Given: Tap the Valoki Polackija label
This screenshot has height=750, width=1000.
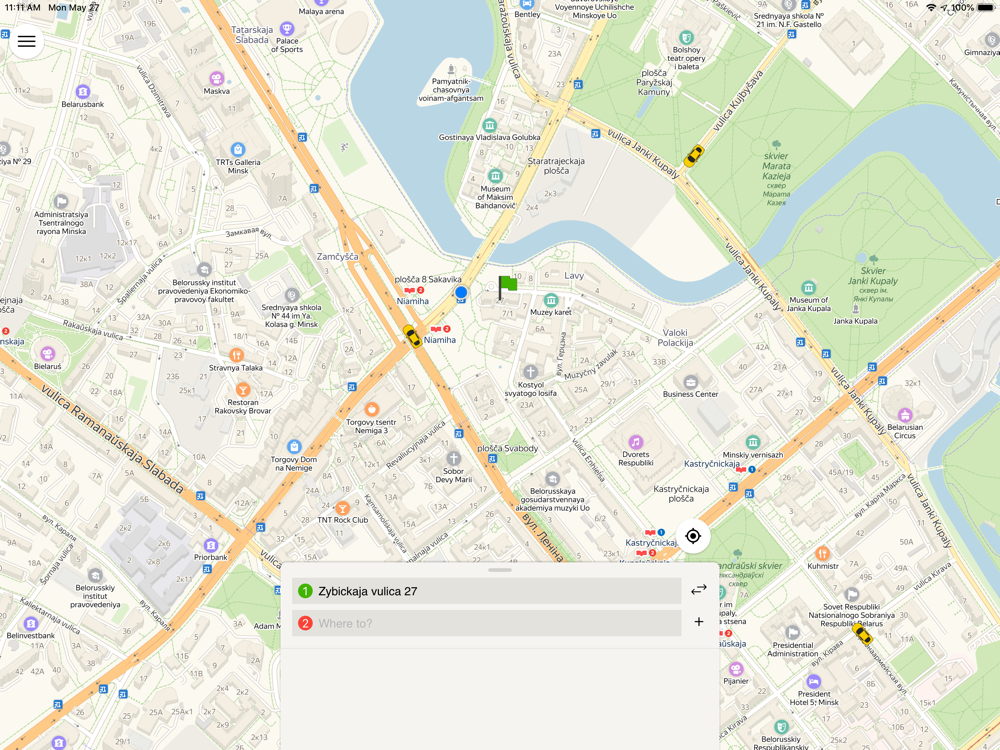Looking at the screenshot, I should click(x=675, y=337).
